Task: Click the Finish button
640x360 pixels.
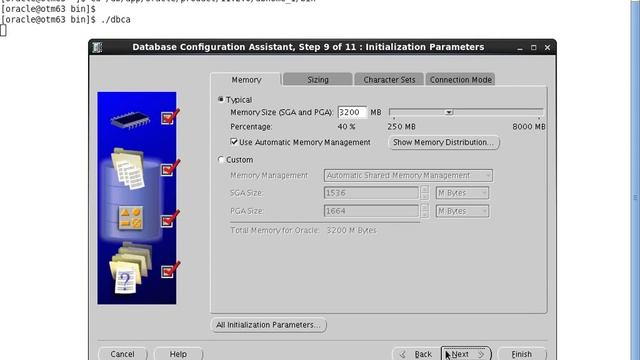Action: (x=522, y=354)
